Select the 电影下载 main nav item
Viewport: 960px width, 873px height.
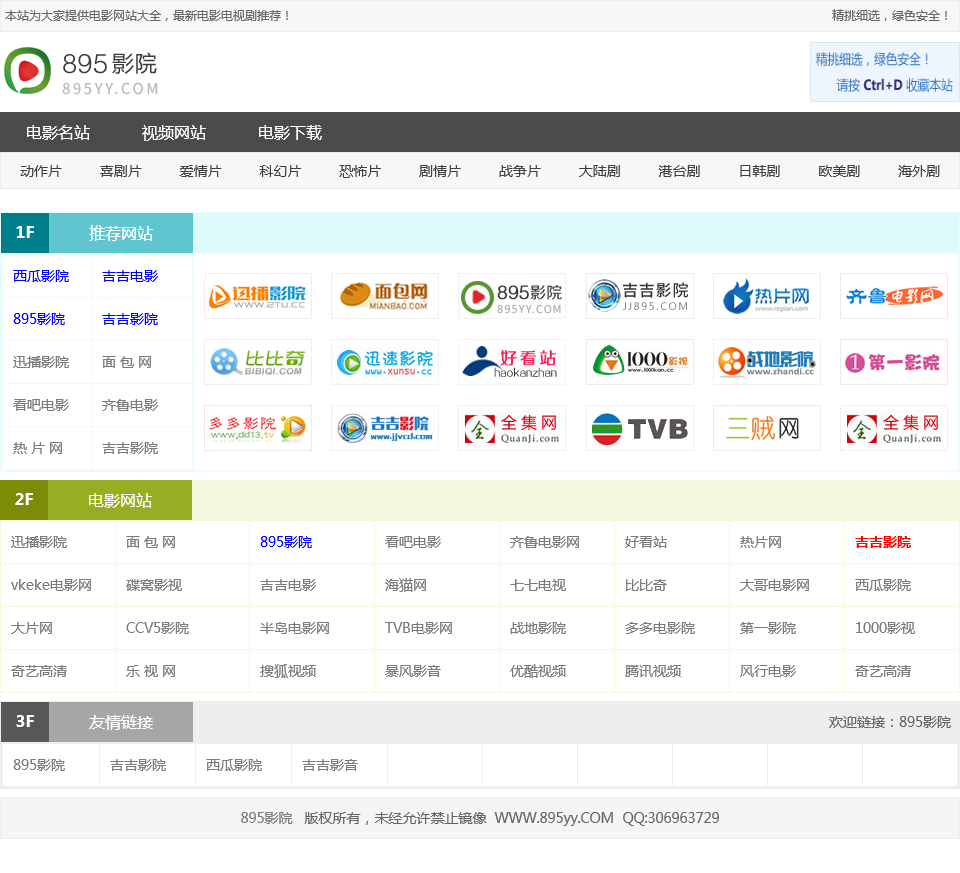(x=290, y=133)
